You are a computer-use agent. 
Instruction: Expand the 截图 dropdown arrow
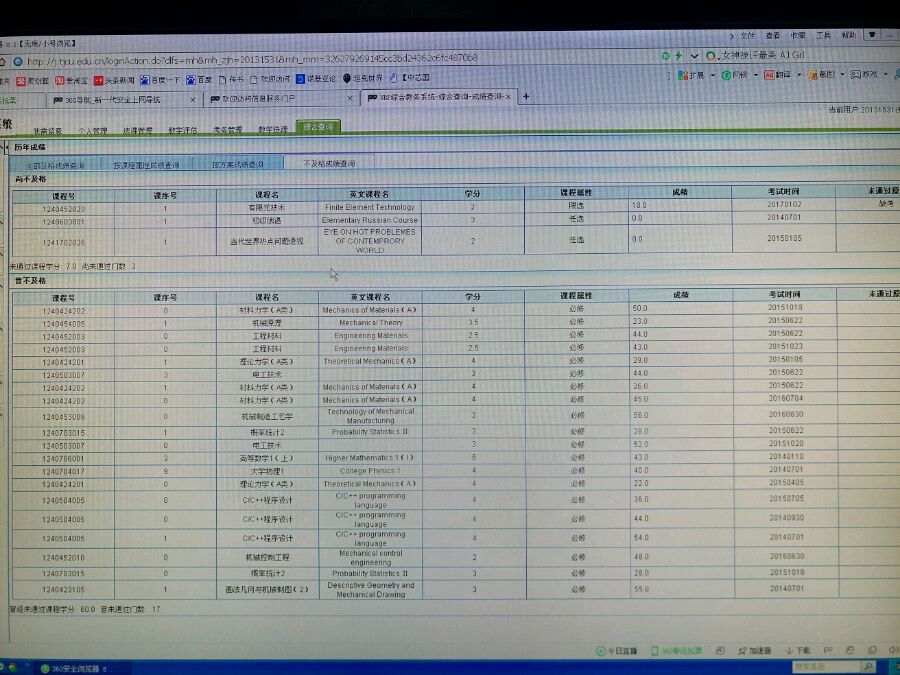coord(842,75)
